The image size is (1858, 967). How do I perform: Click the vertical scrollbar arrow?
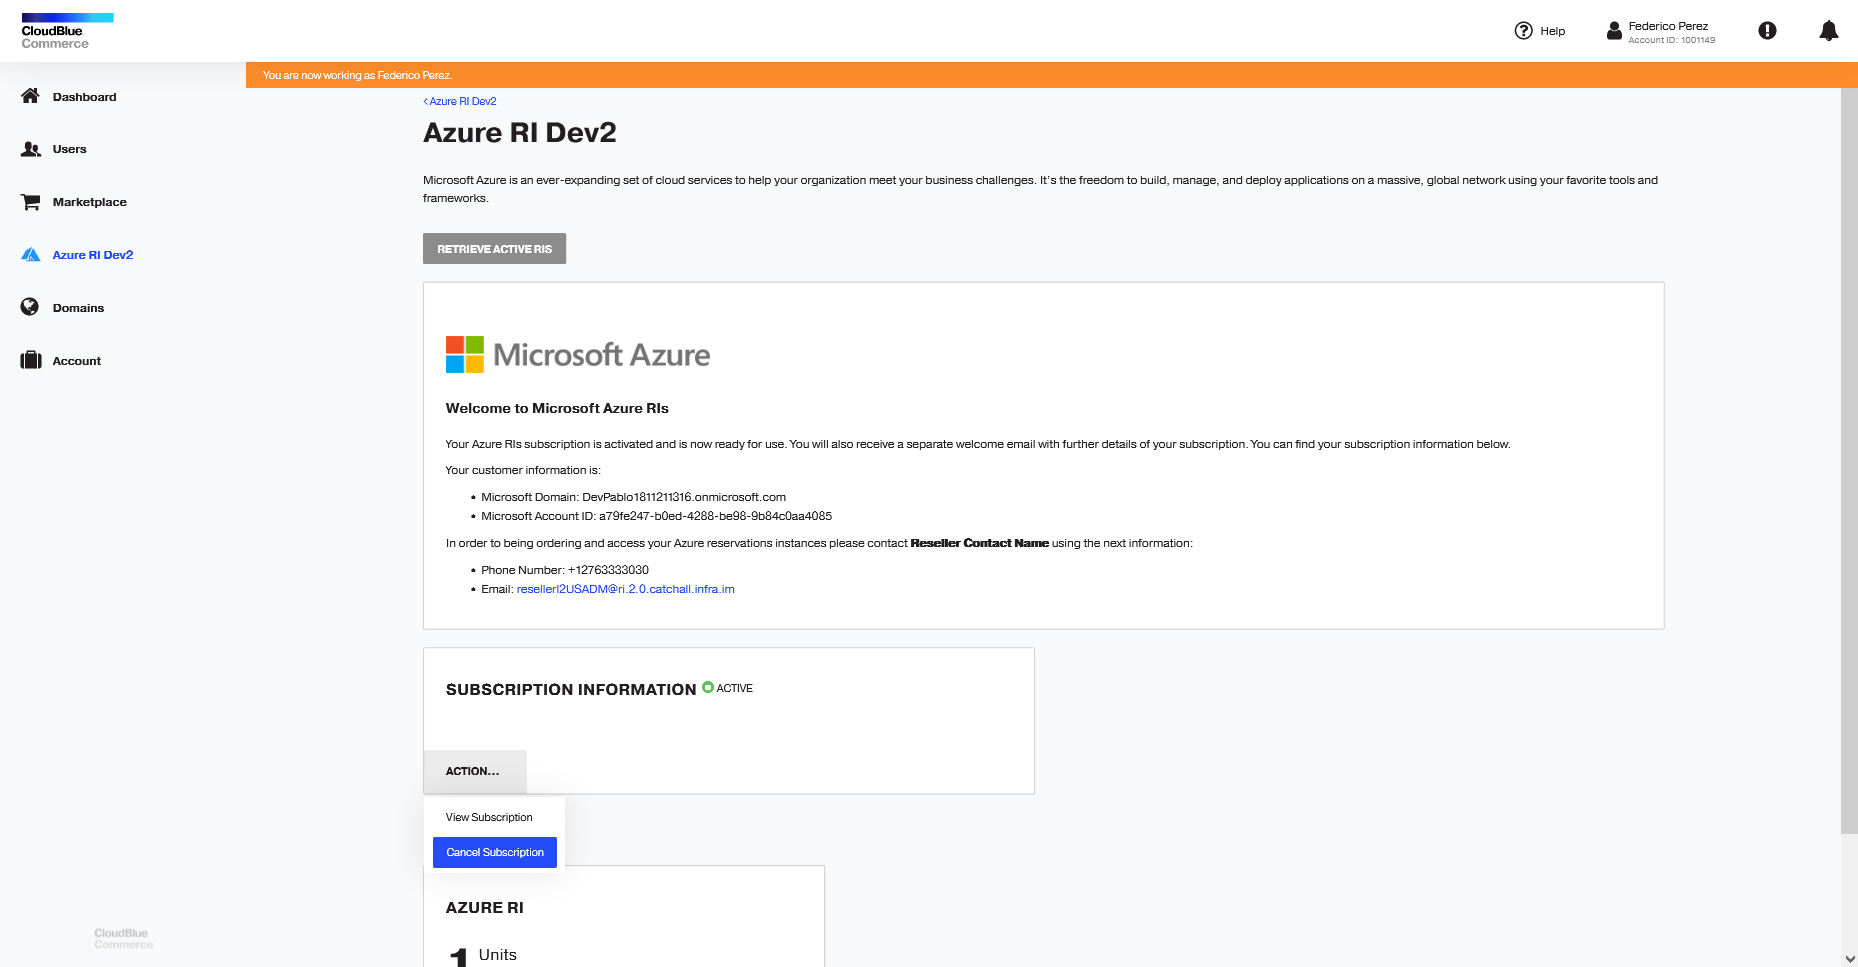tap(1850, 958)
